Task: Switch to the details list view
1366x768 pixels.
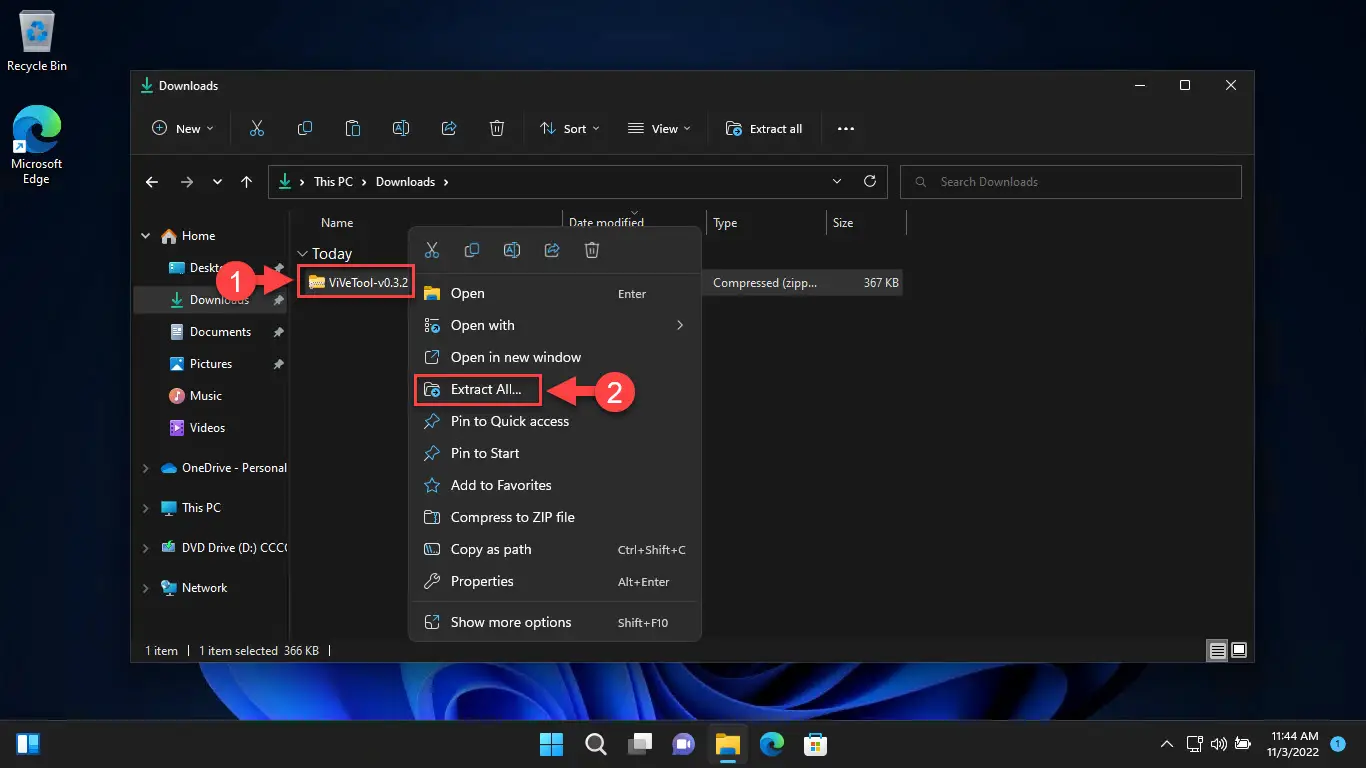Action: click(1217, 650)
